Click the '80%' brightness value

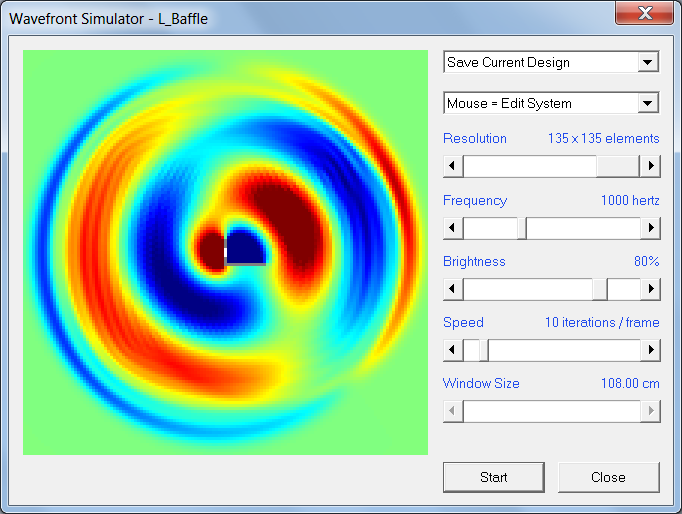tap(646, 261)
